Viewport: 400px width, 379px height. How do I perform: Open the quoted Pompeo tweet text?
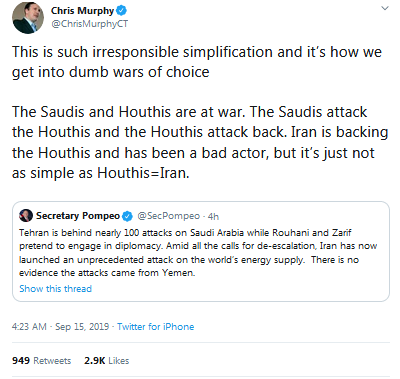(x=198, y=253)
